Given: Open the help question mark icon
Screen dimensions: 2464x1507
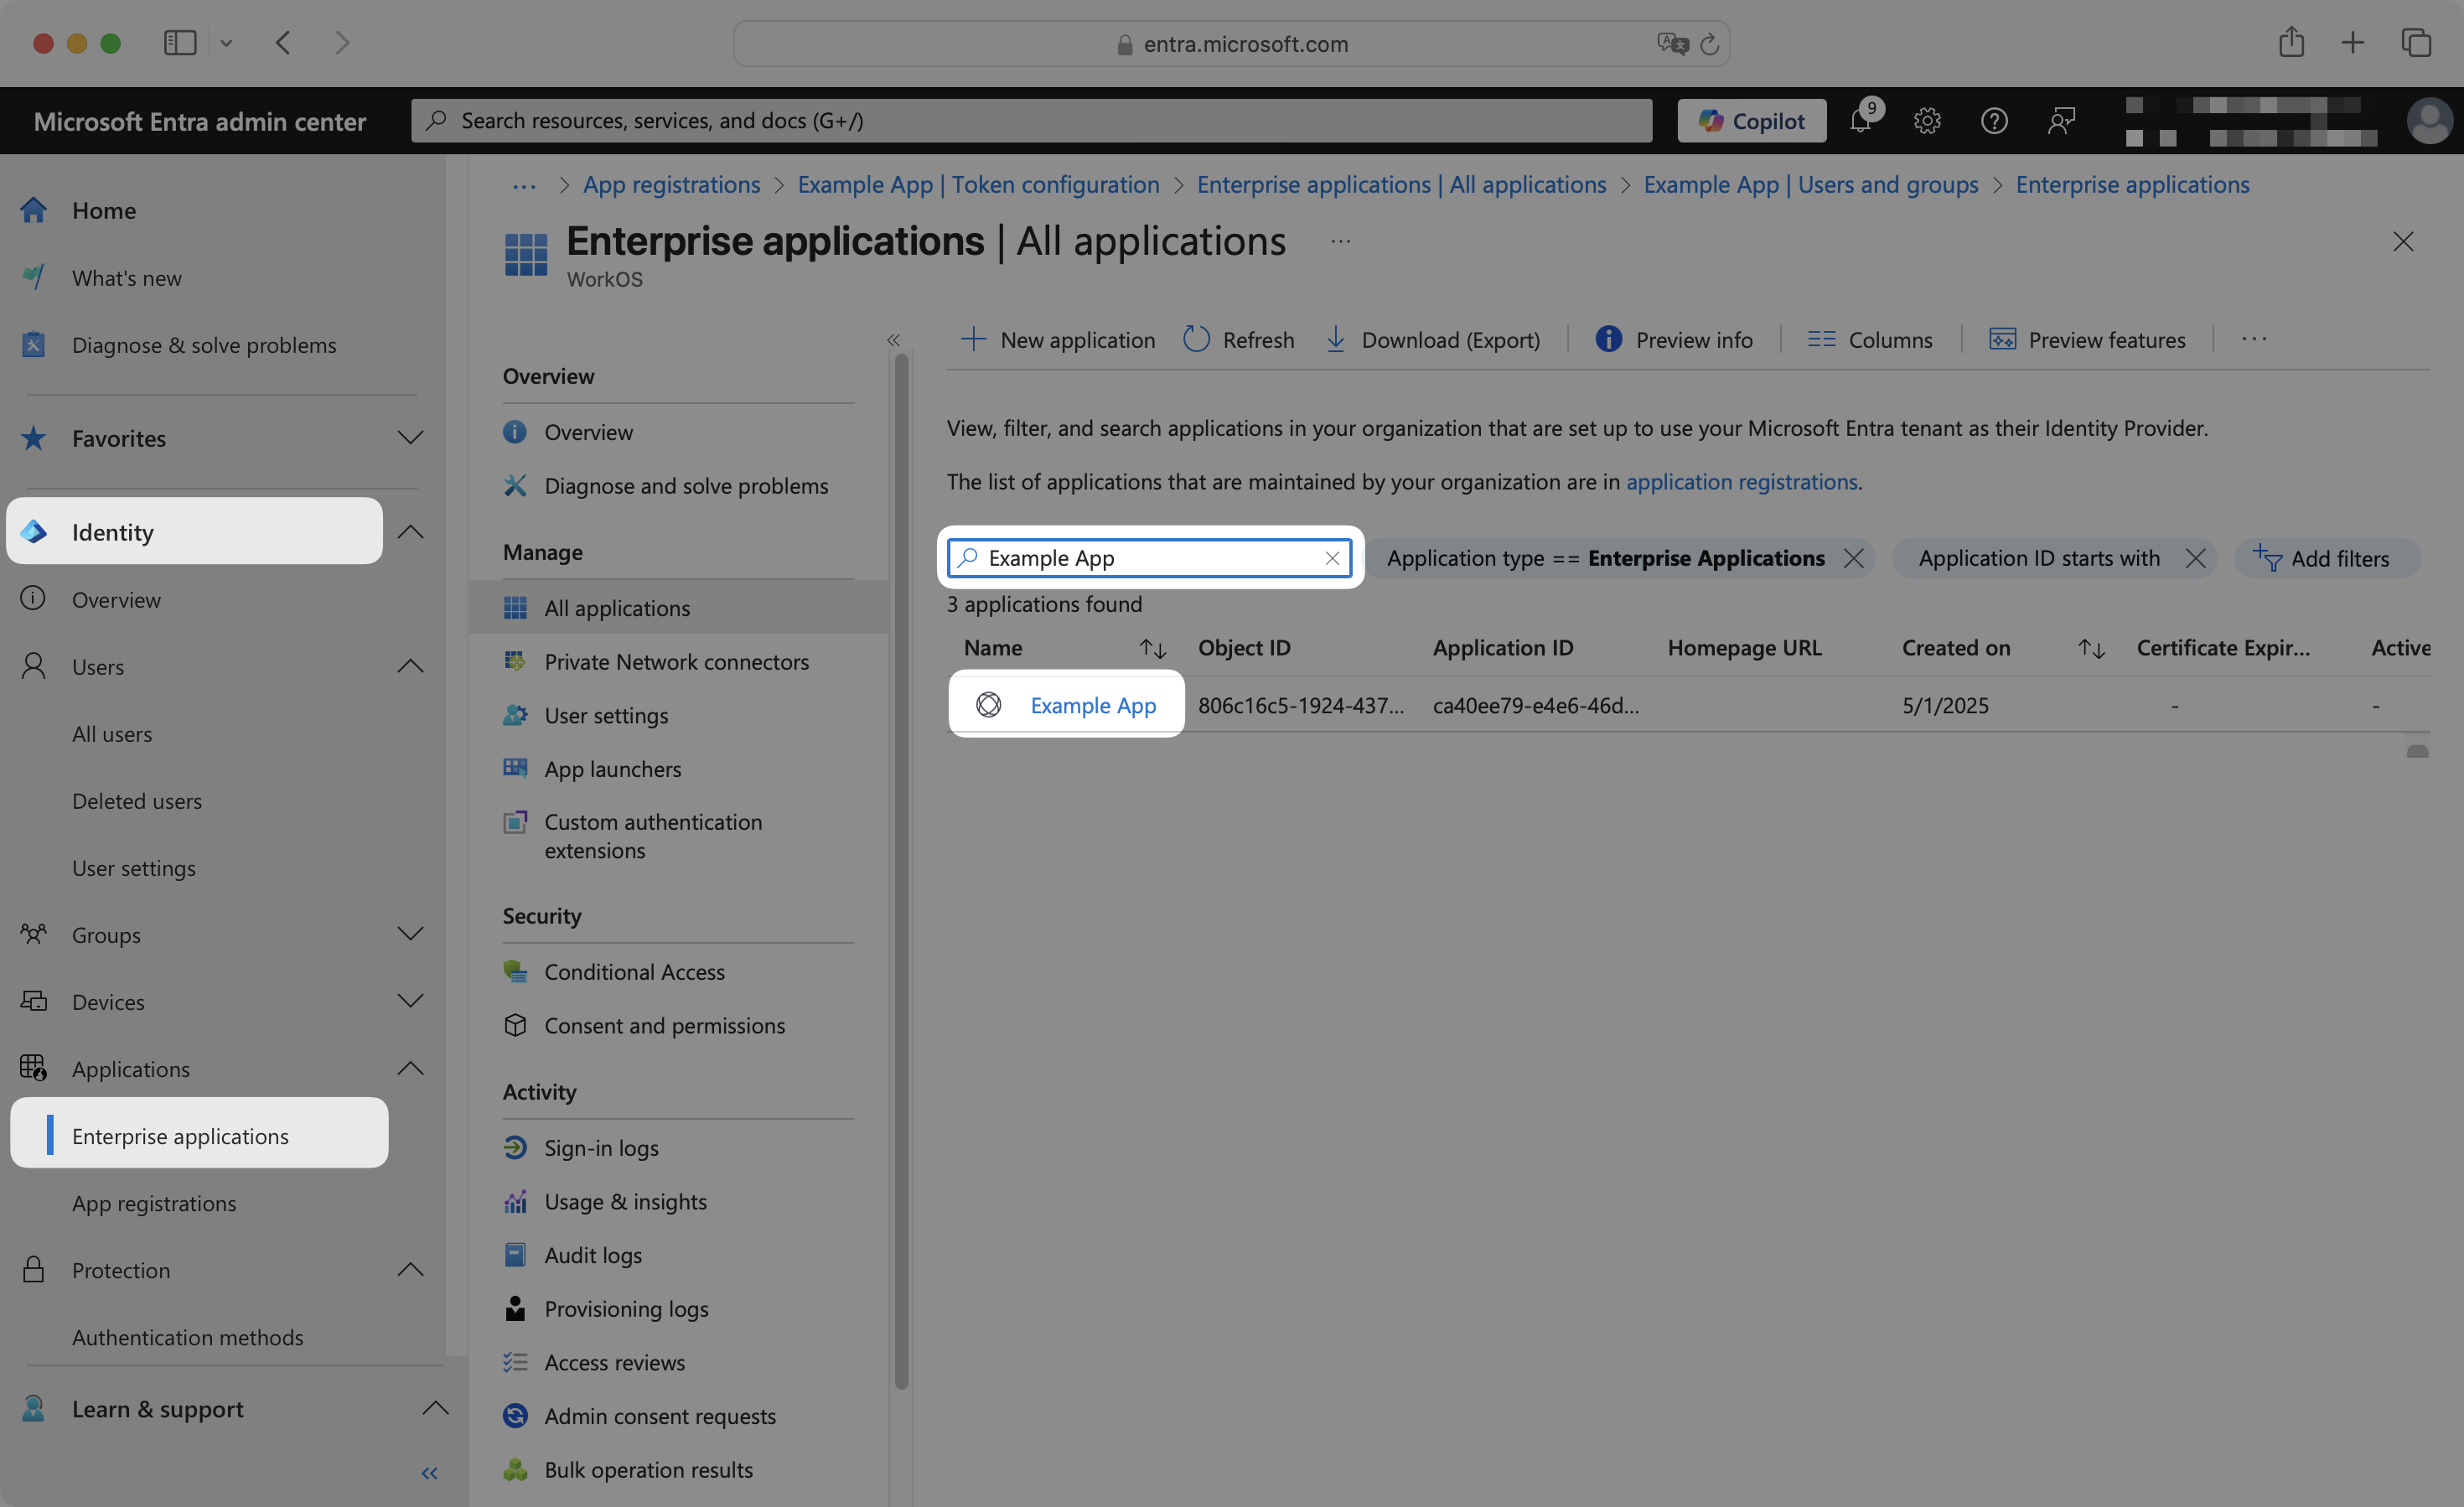Looking at the screenshot, I should coord(1993,120).
